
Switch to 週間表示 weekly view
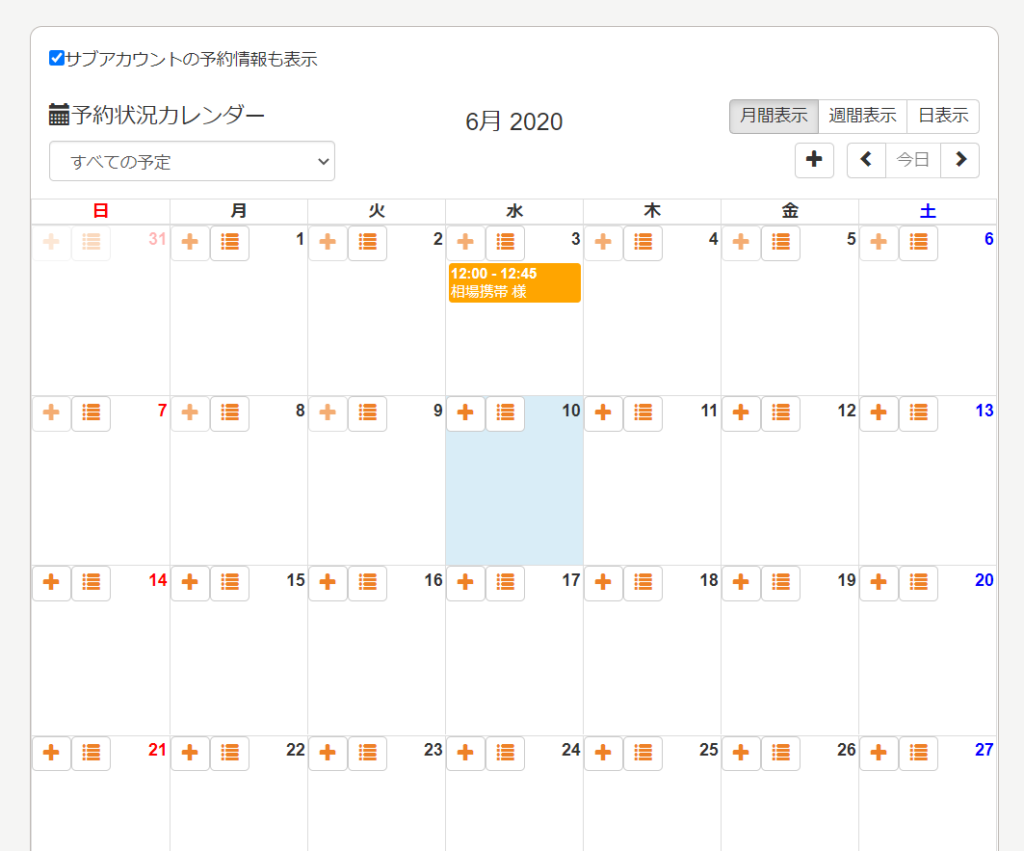pyautogui.click(x=862, y=116)
